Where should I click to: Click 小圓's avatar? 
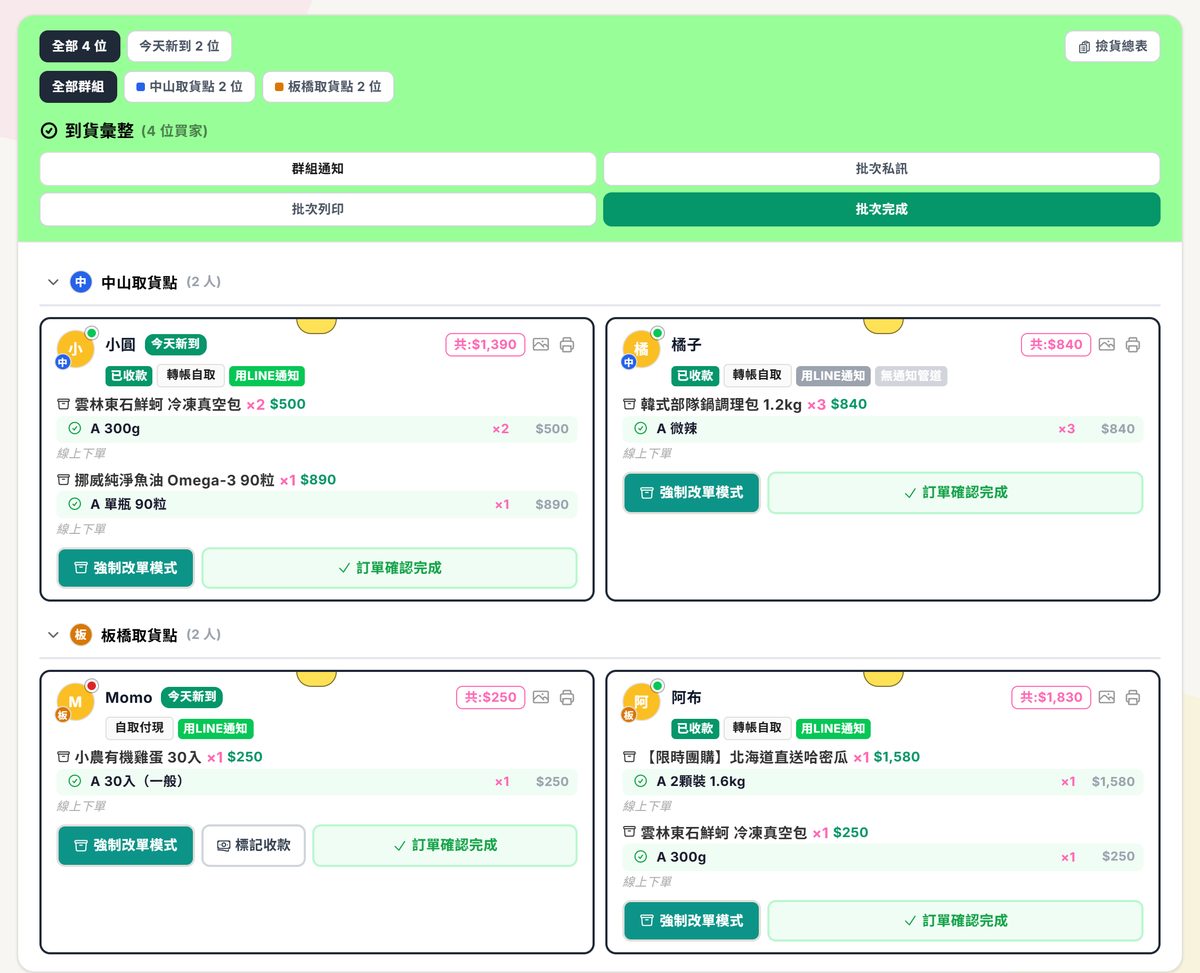[75, 349]
